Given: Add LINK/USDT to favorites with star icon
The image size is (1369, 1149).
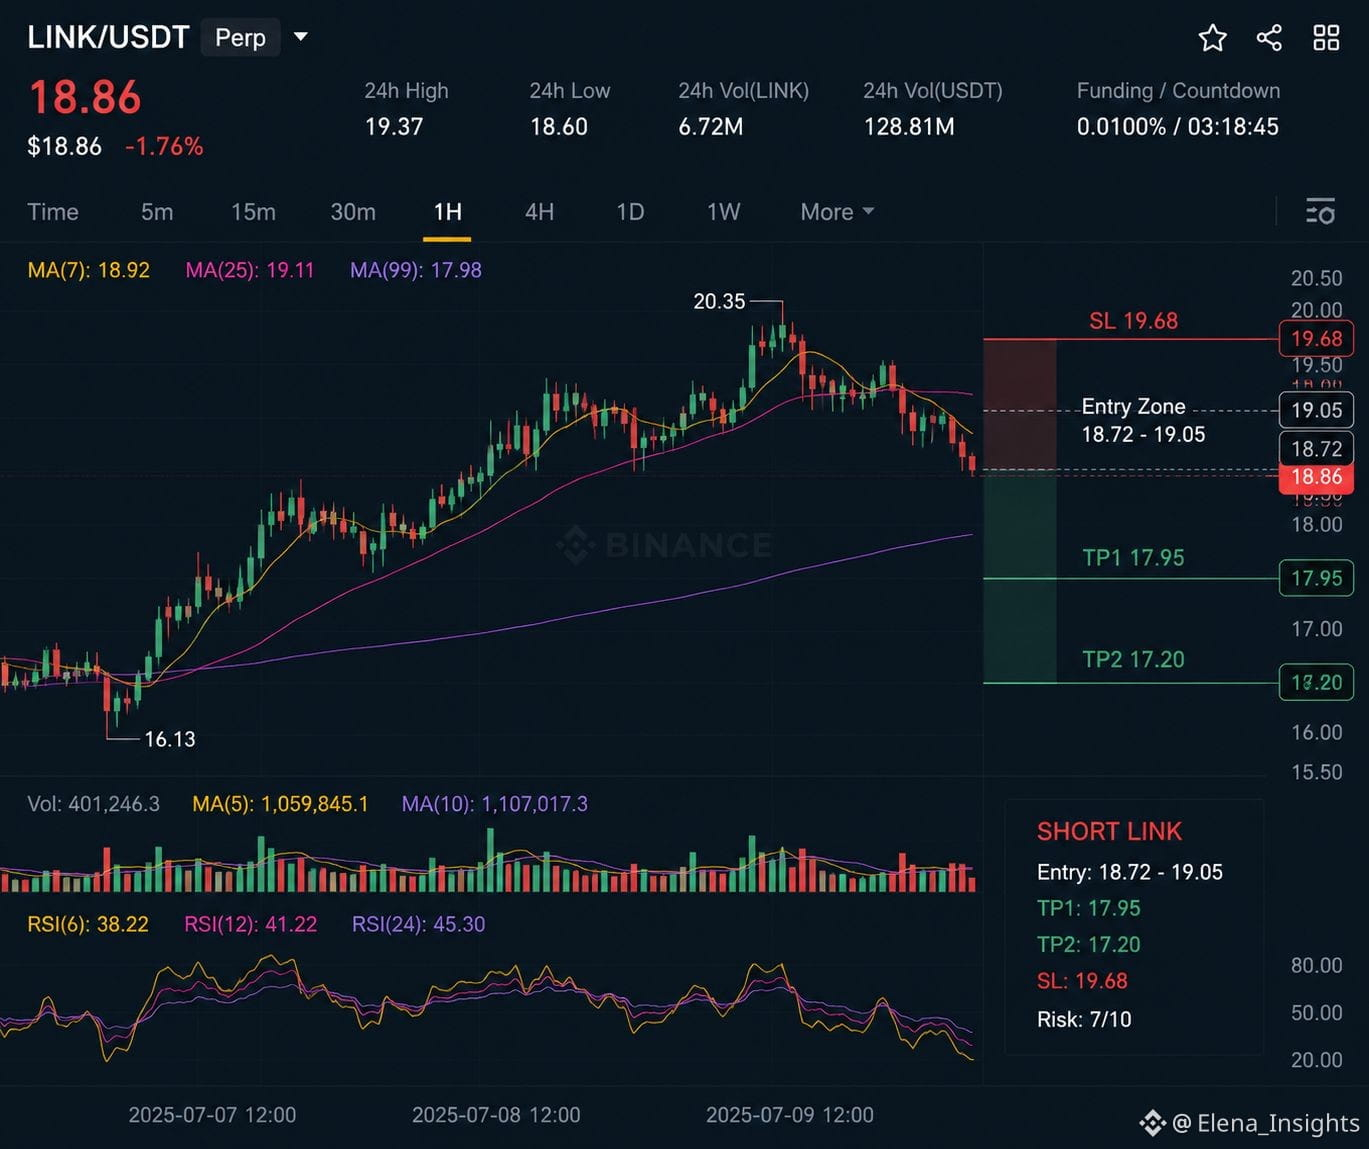Looking at the screenshot, I should point(1212,38).
